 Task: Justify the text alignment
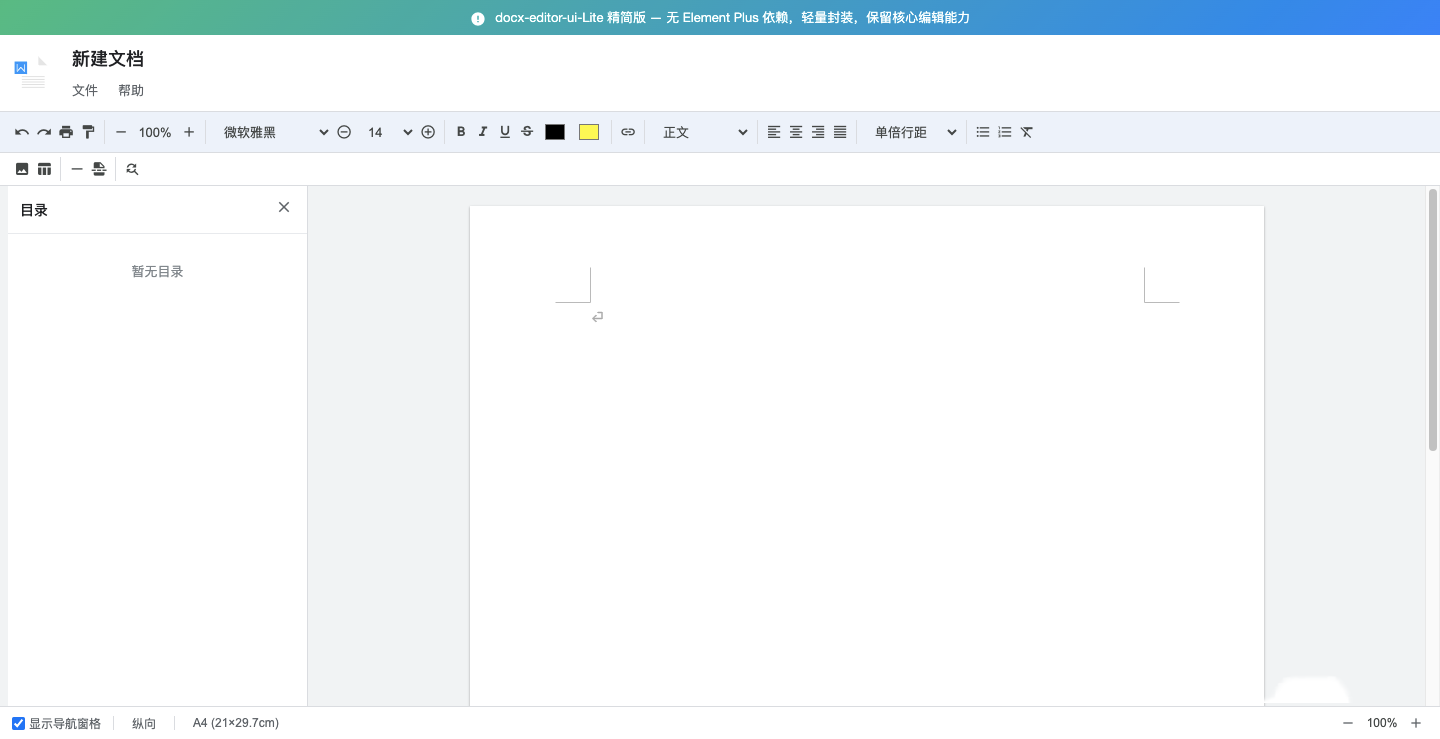pyautogui.click(x=840, y=132)
